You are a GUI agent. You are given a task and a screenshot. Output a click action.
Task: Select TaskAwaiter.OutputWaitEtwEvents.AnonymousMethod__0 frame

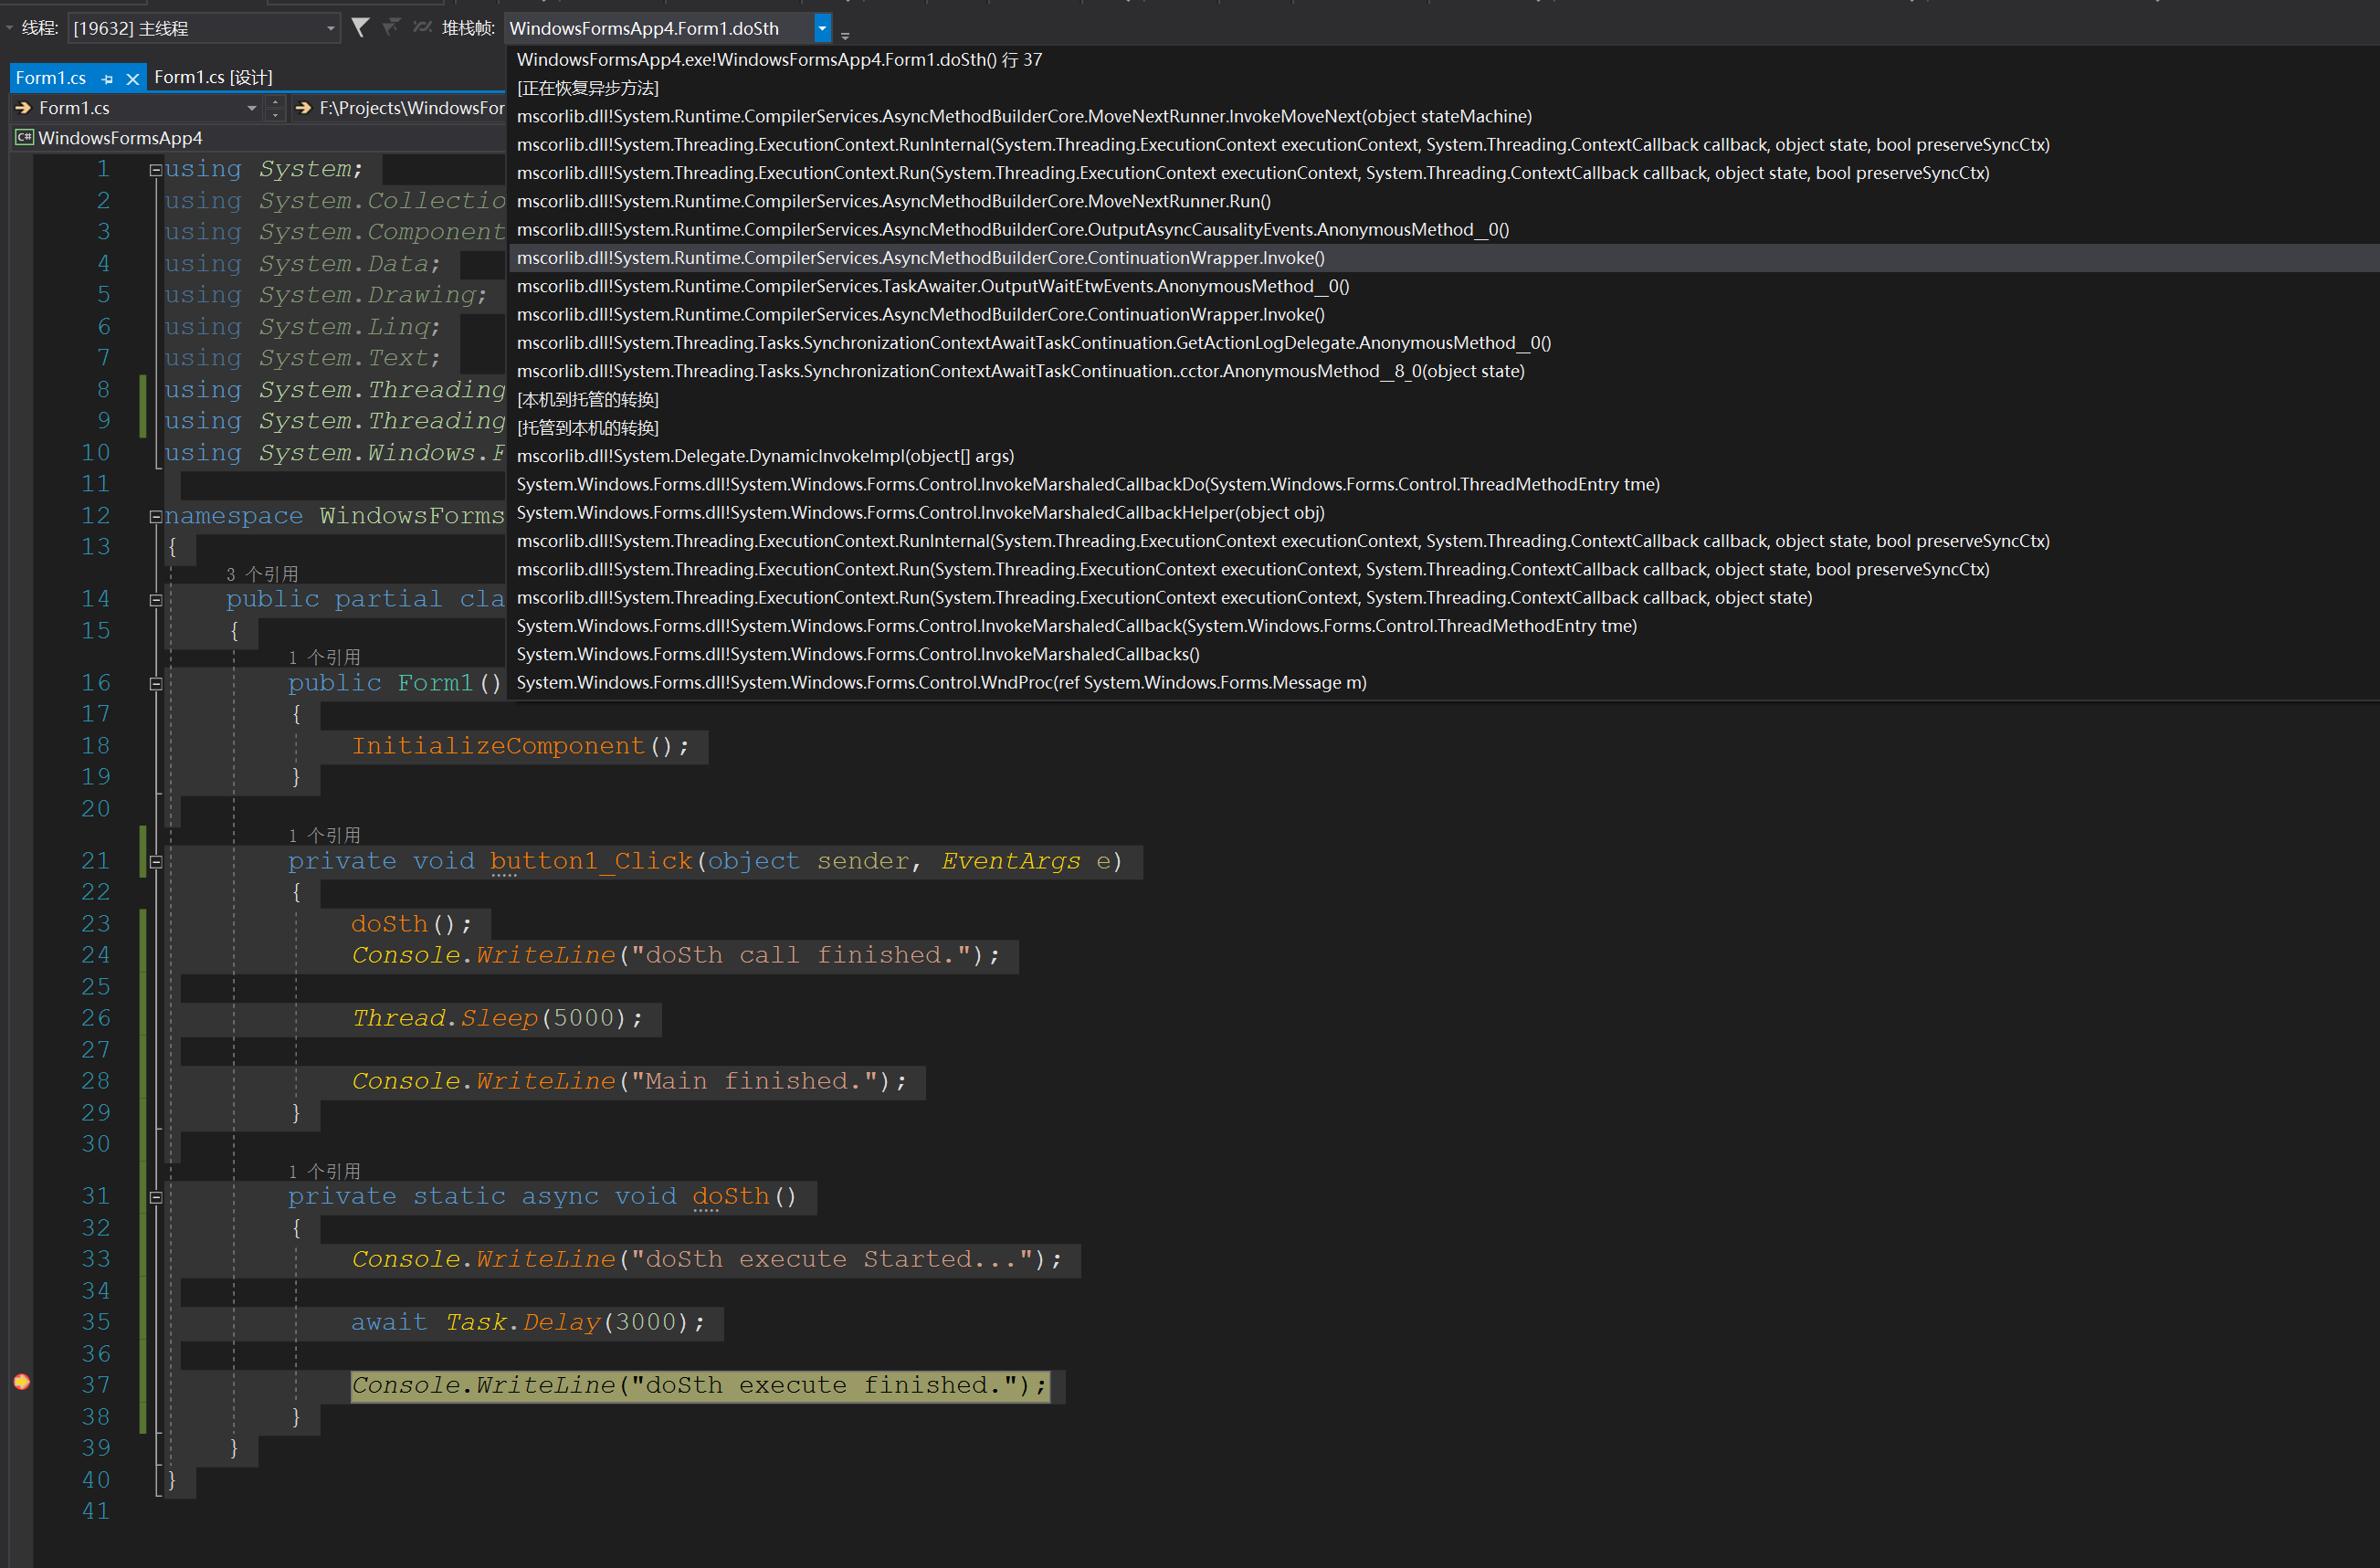click(933, 286)
